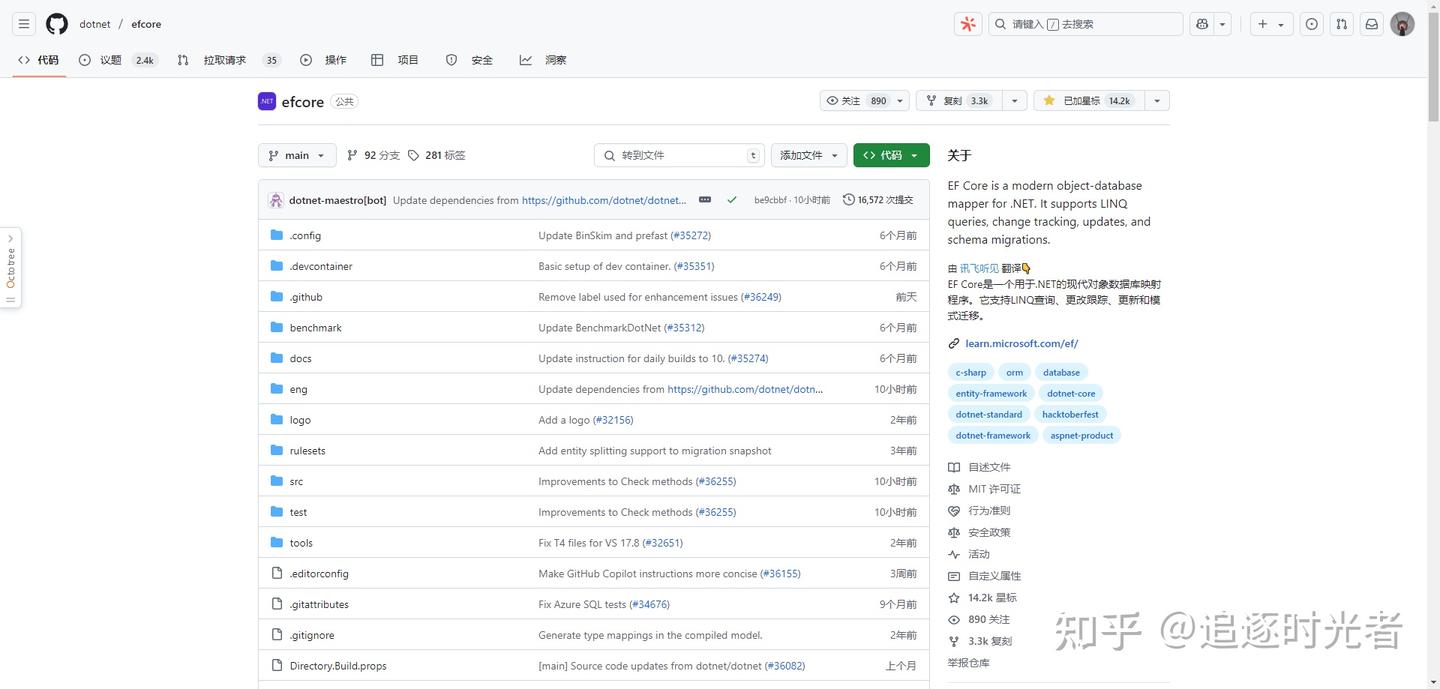Focus the Go to file field
1440x689 pixels.
pyautogui.click(x=679, y=155)
